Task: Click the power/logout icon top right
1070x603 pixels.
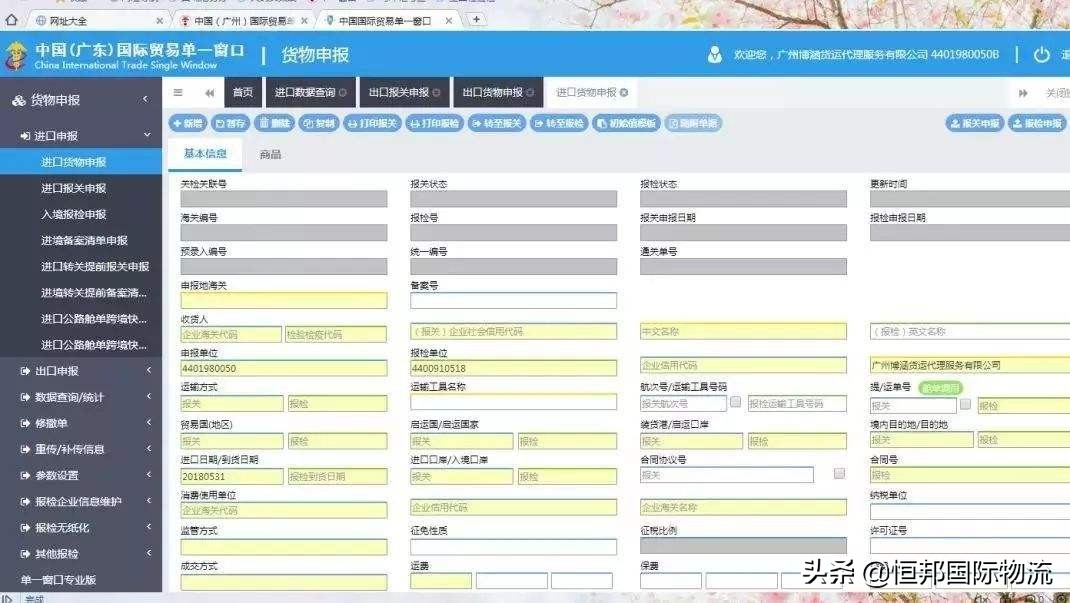Action: pos(1044,55)
